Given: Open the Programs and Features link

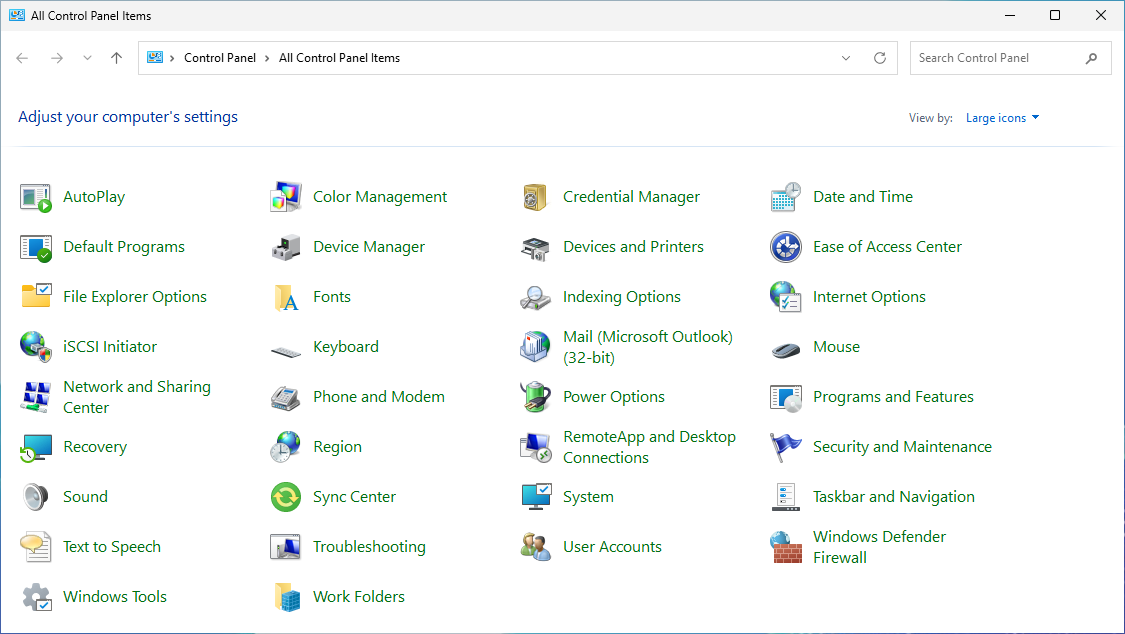Looking at the screenshot, I should coord(893,397).
